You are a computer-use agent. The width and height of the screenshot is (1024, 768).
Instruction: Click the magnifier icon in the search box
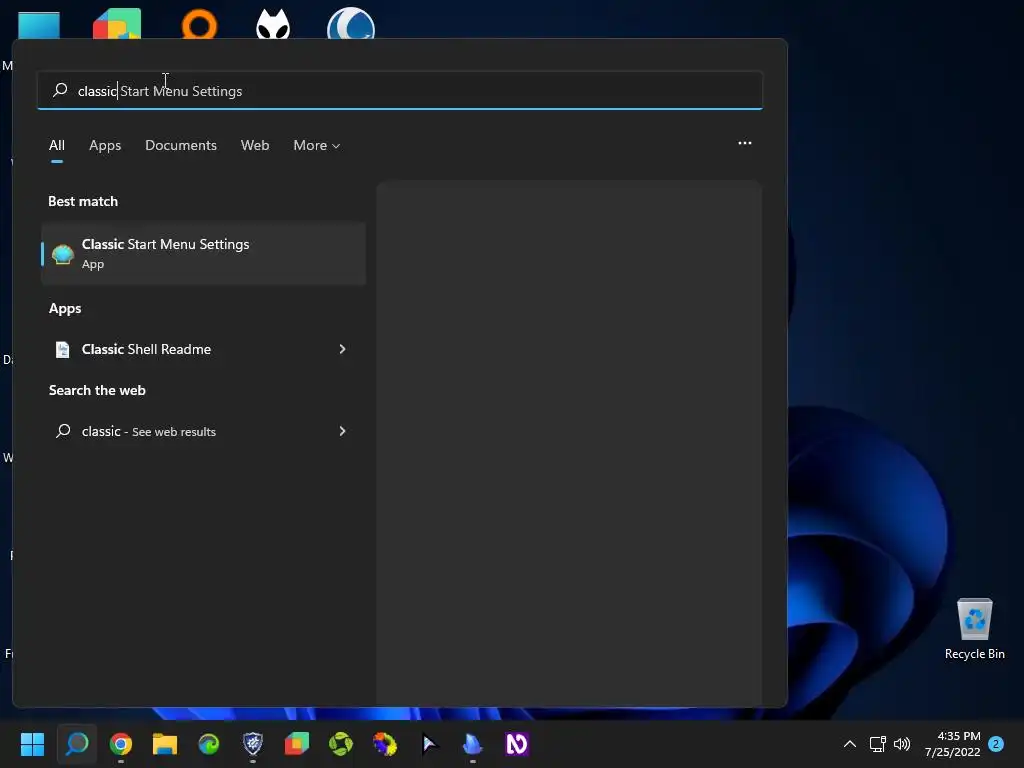click(x=60, y=90)
